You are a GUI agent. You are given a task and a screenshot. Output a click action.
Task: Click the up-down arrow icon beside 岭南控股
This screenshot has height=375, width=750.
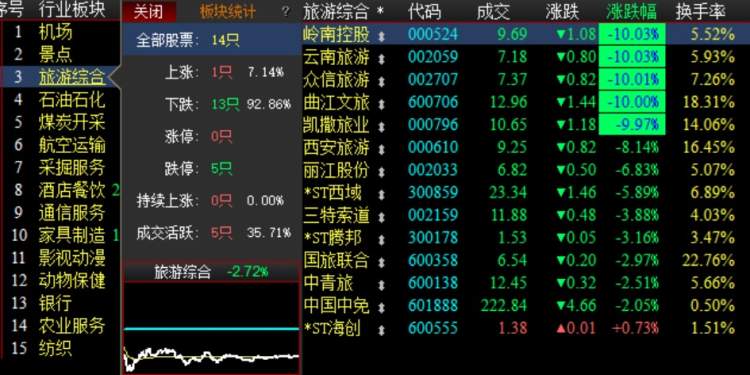[381, 35]
